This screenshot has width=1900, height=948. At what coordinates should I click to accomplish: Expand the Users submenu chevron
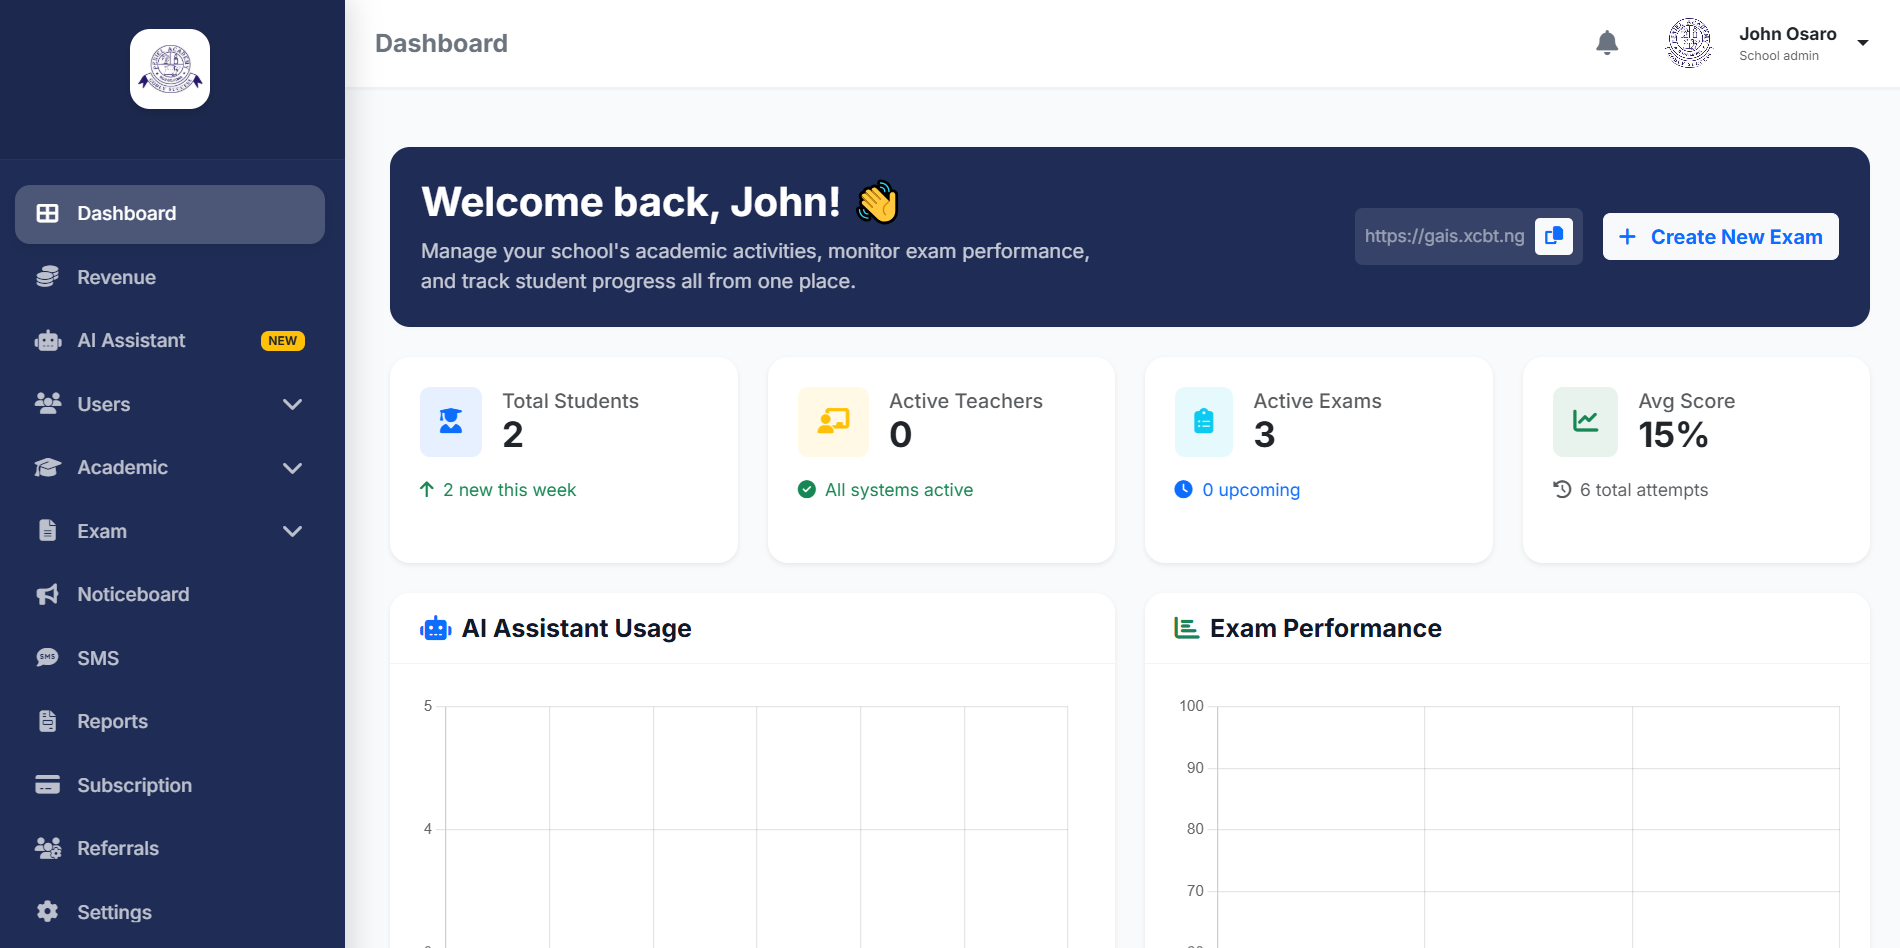[x=292, y=404]
